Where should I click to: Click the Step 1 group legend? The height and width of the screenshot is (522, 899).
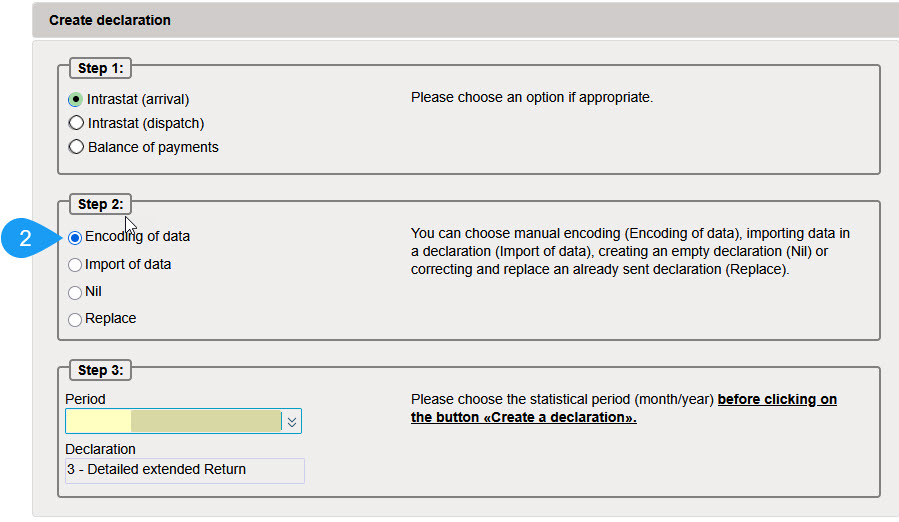point(100,69)
